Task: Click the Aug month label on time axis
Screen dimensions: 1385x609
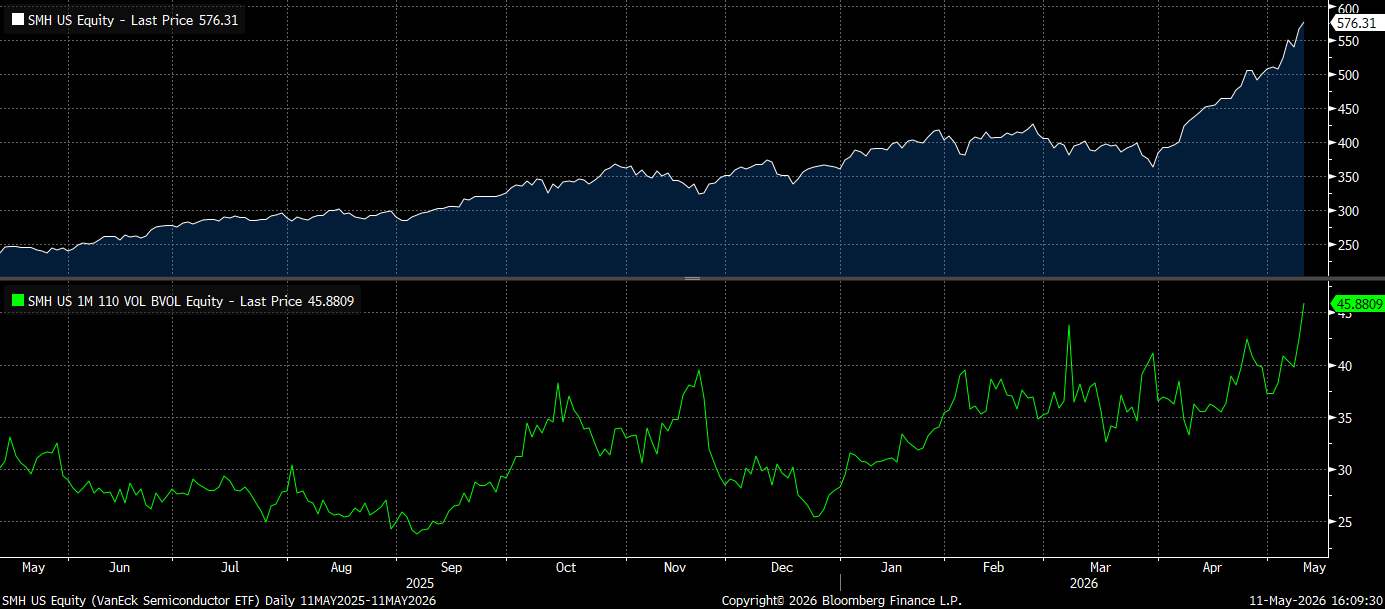Action: [341, 567]
